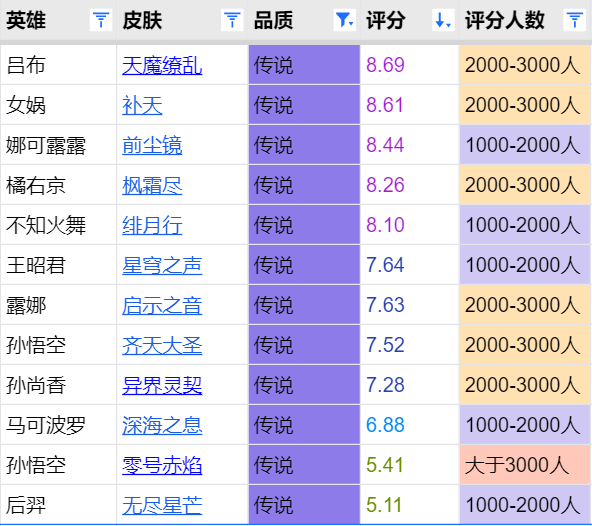Viewport: 592px width, 526px height.
Task: Follow the 零号赤焰 link
Action: tap(162, 466)
